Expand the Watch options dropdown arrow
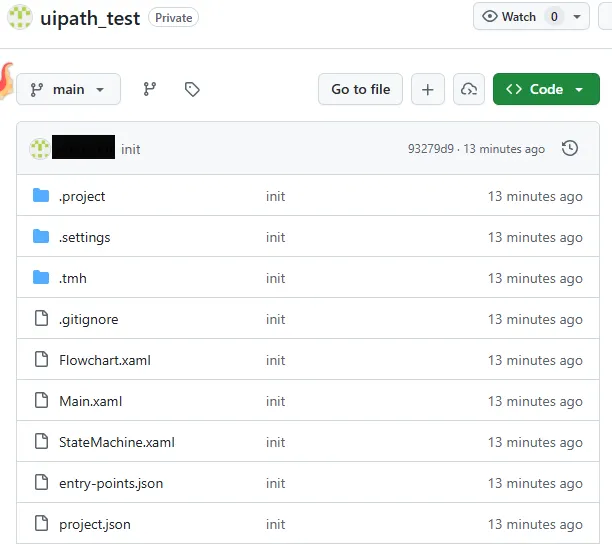 [577, 17]
